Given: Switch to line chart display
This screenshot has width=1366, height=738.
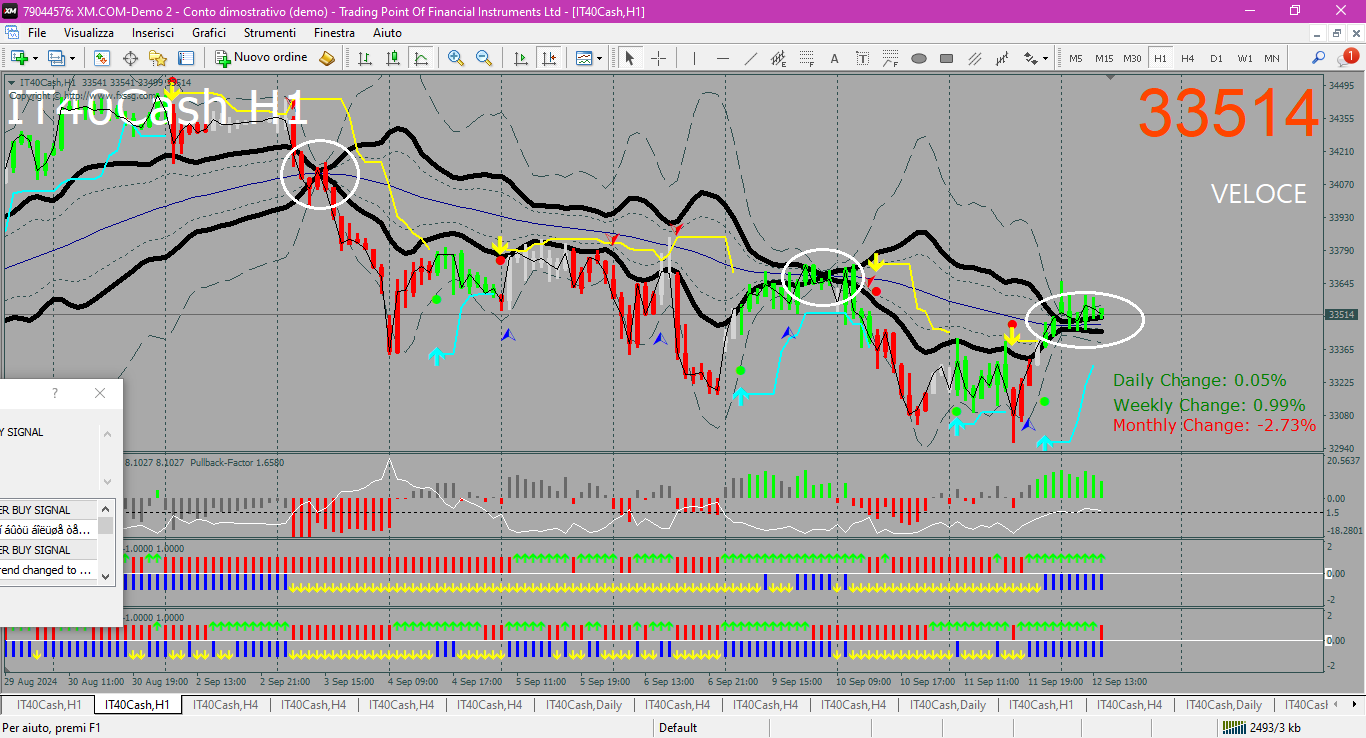Looking at the screenshot, I should [420, 58].
